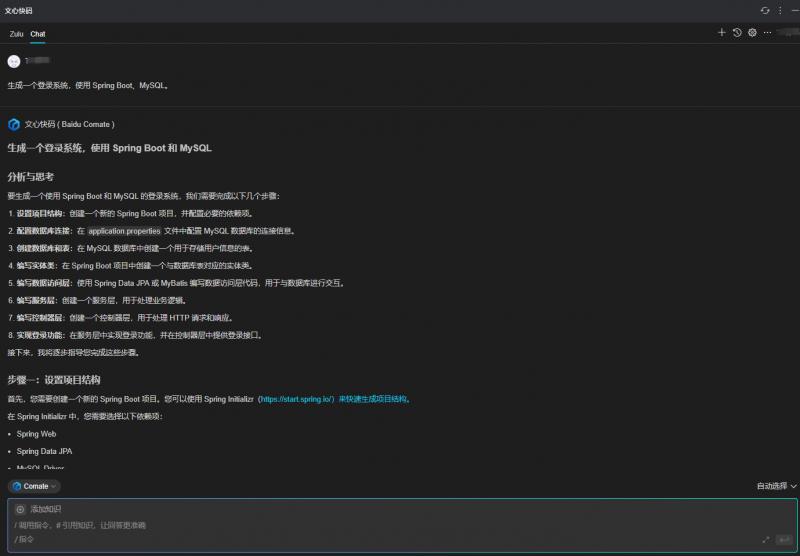800x556 pixels.
Task: Click the add knowledge plus icon
Action: click(x=19, y=509)
